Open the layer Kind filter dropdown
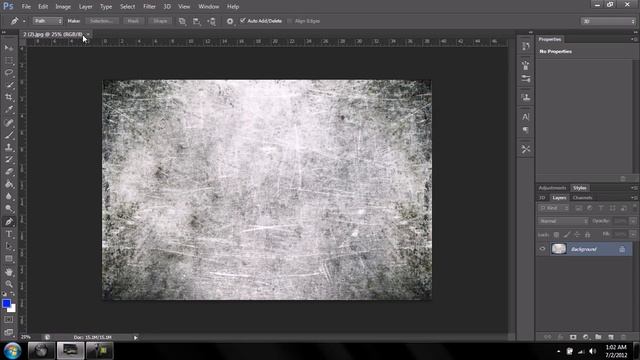Image resolution: width=640 pixels, height=360 pixels. 553,208
